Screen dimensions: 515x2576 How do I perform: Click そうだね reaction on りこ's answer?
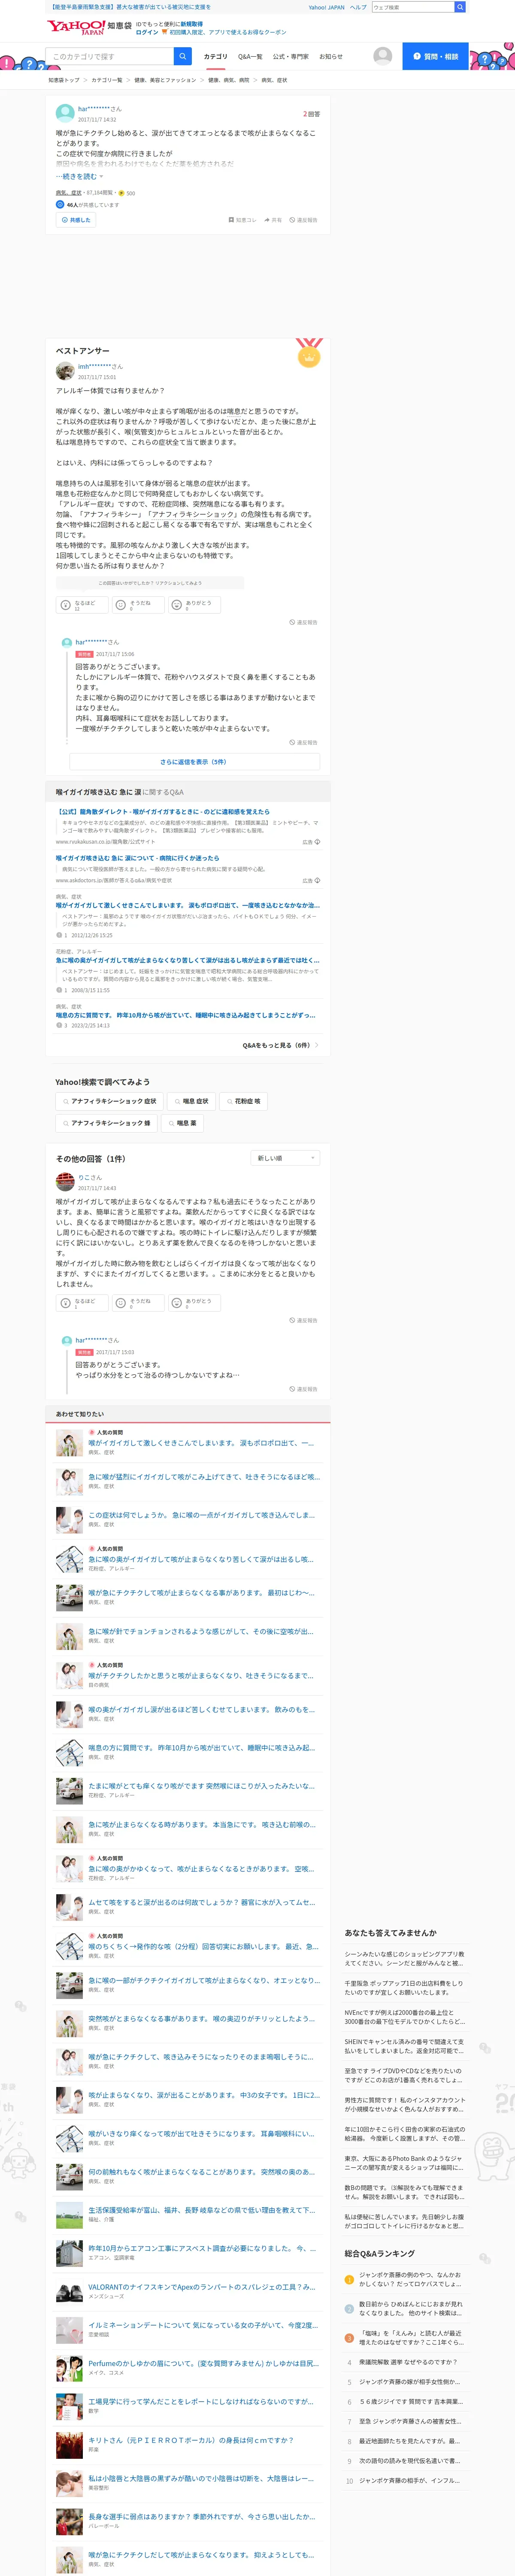coord(138,1303)
